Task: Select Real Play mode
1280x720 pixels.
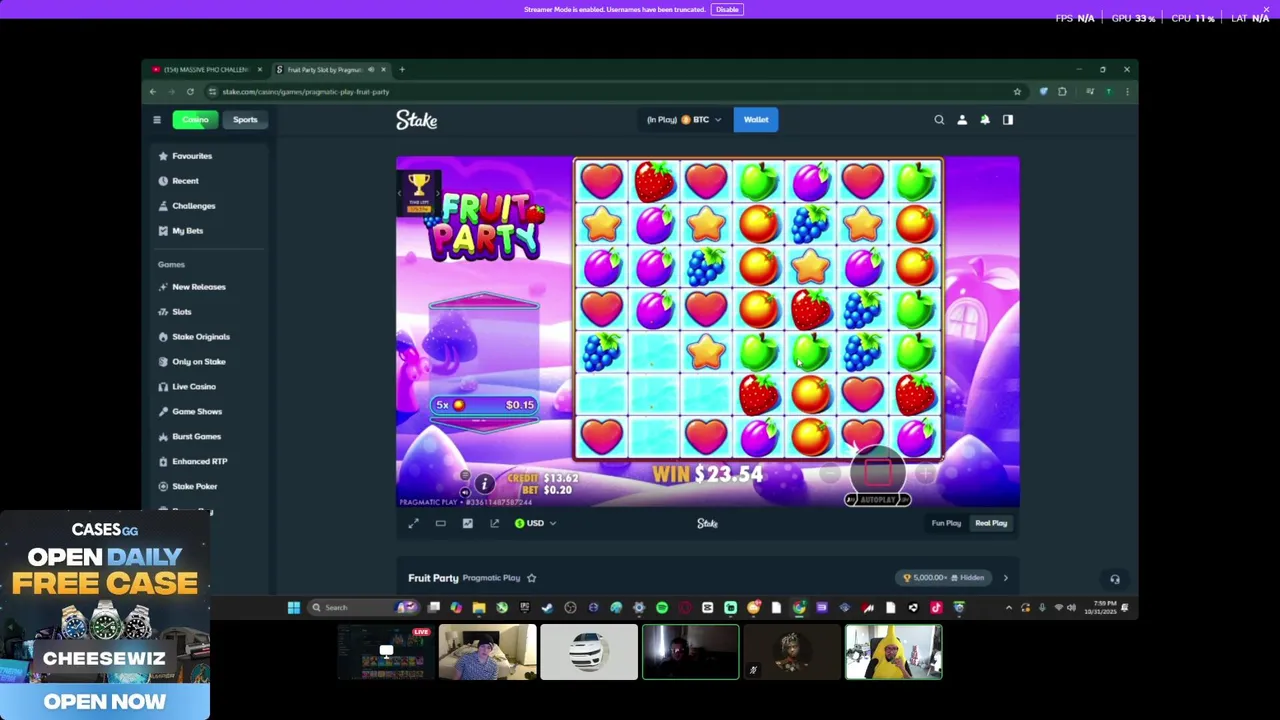Action: coord(991,523)
